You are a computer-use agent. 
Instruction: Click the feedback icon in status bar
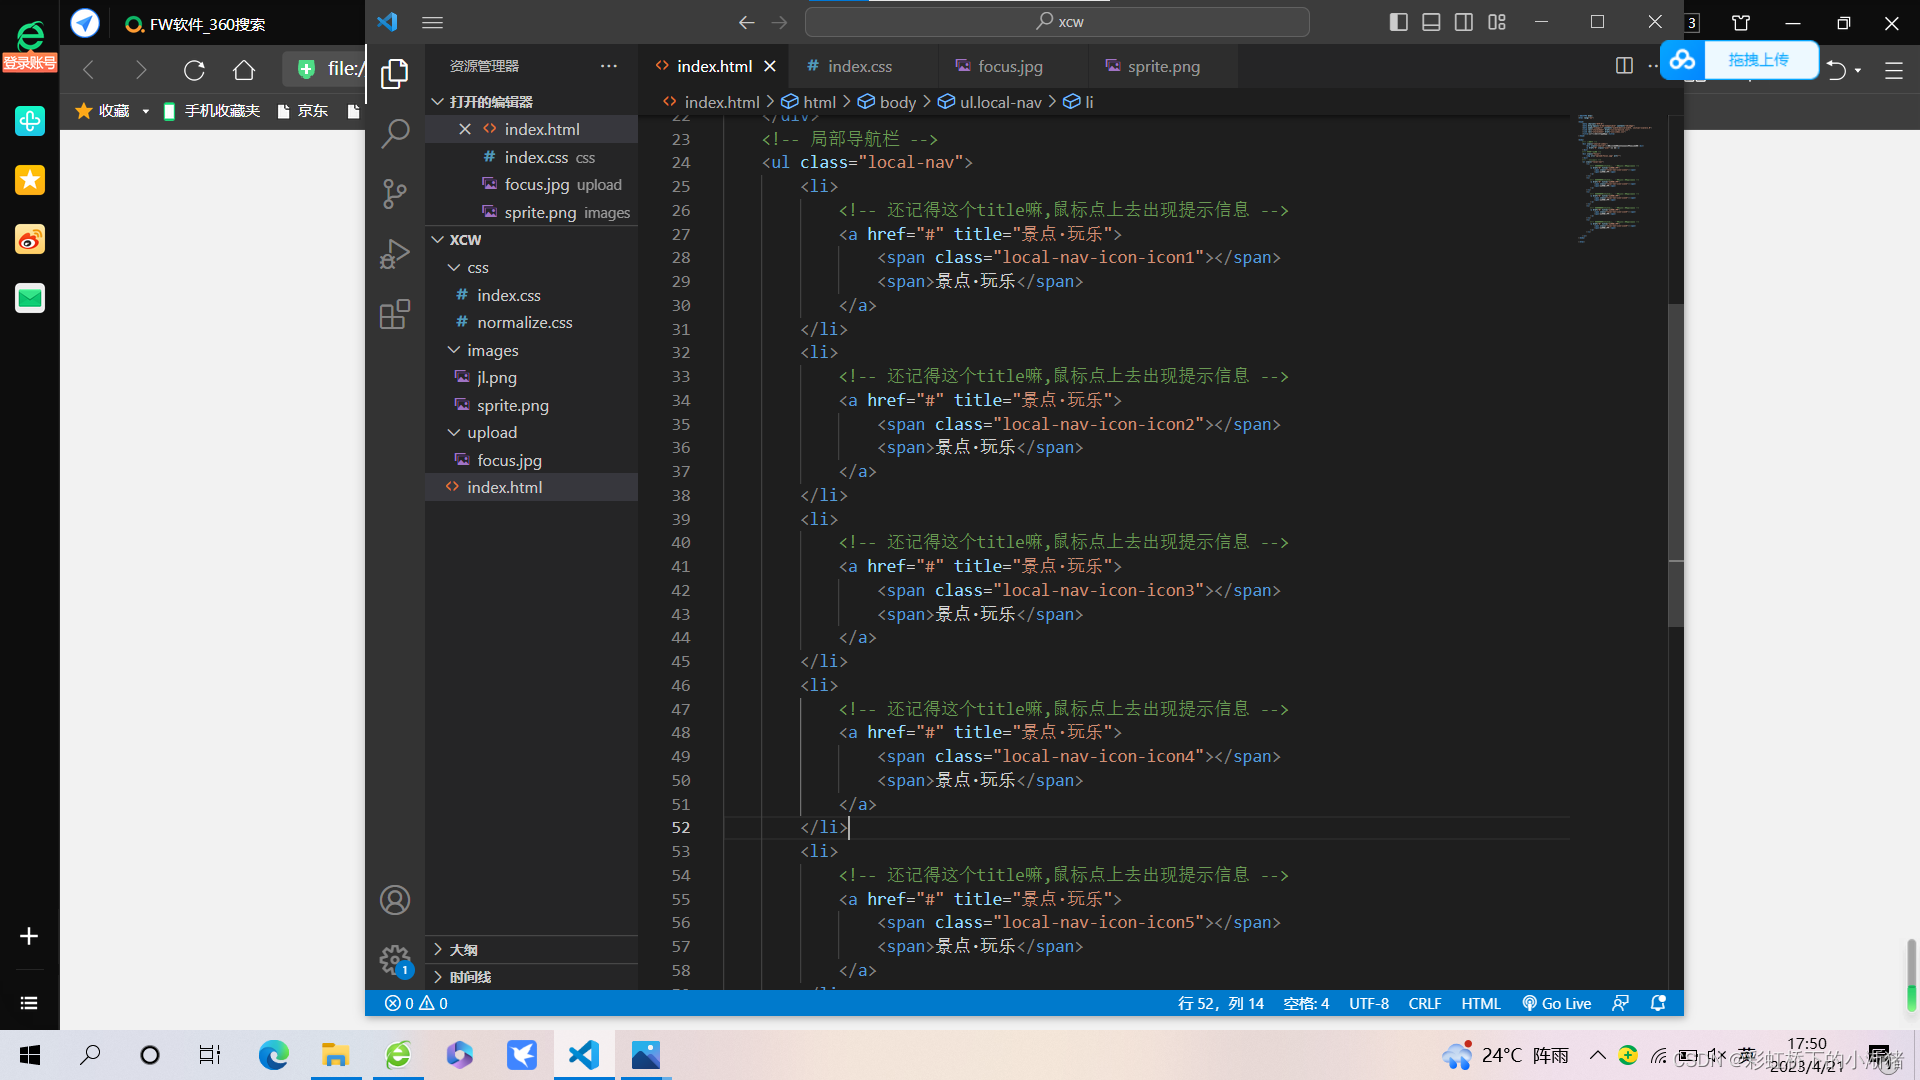coord(1621,1004)
